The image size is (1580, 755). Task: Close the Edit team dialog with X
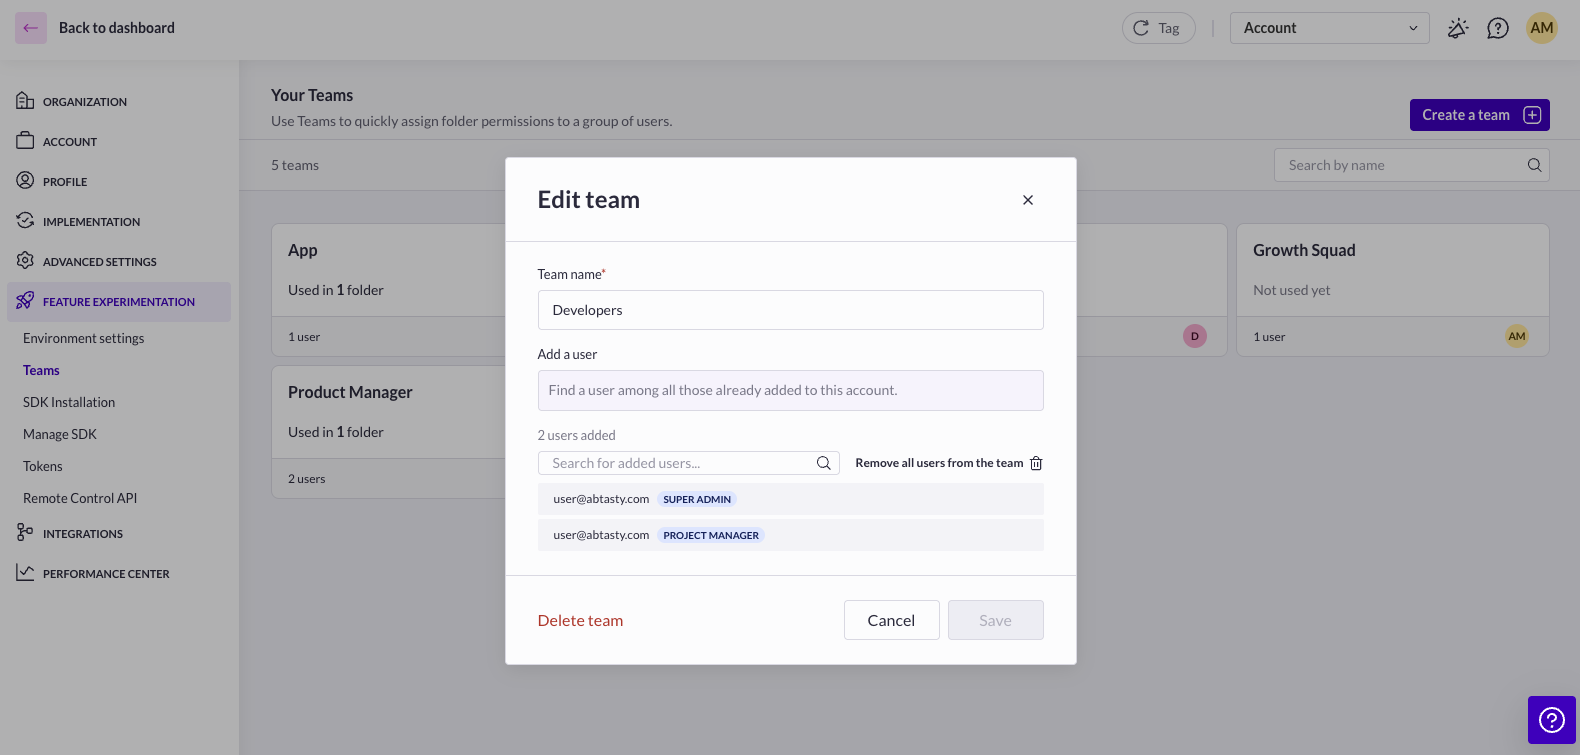pos(1027,200)
